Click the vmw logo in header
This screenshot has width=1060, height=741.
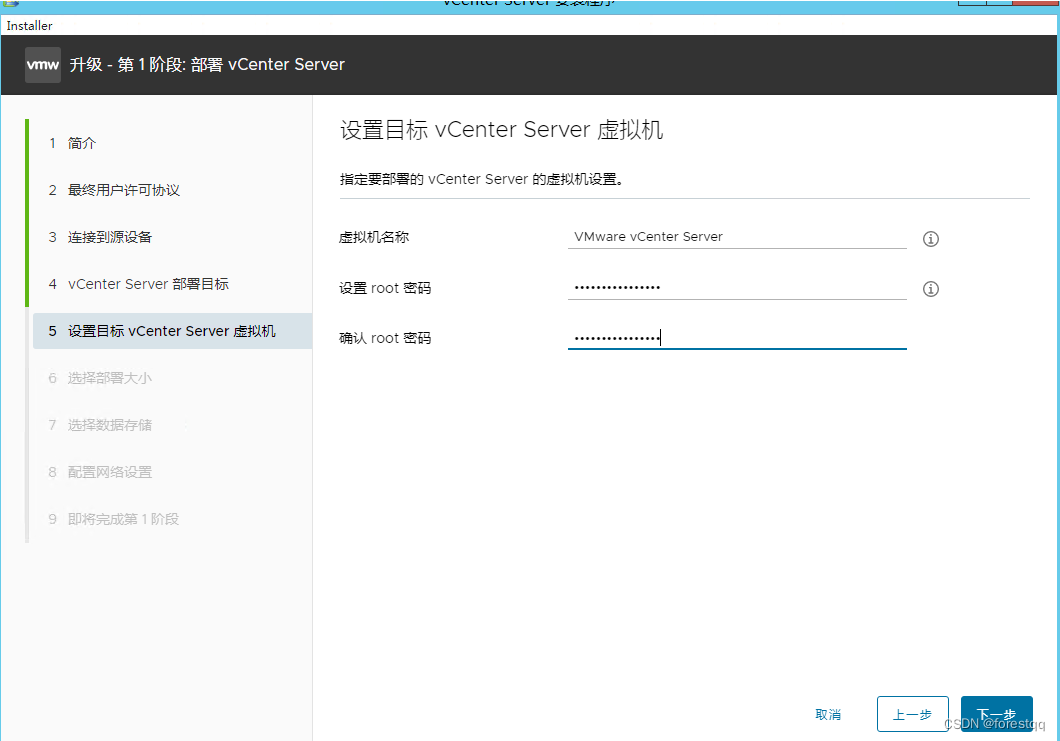click(x=43, y=65)
